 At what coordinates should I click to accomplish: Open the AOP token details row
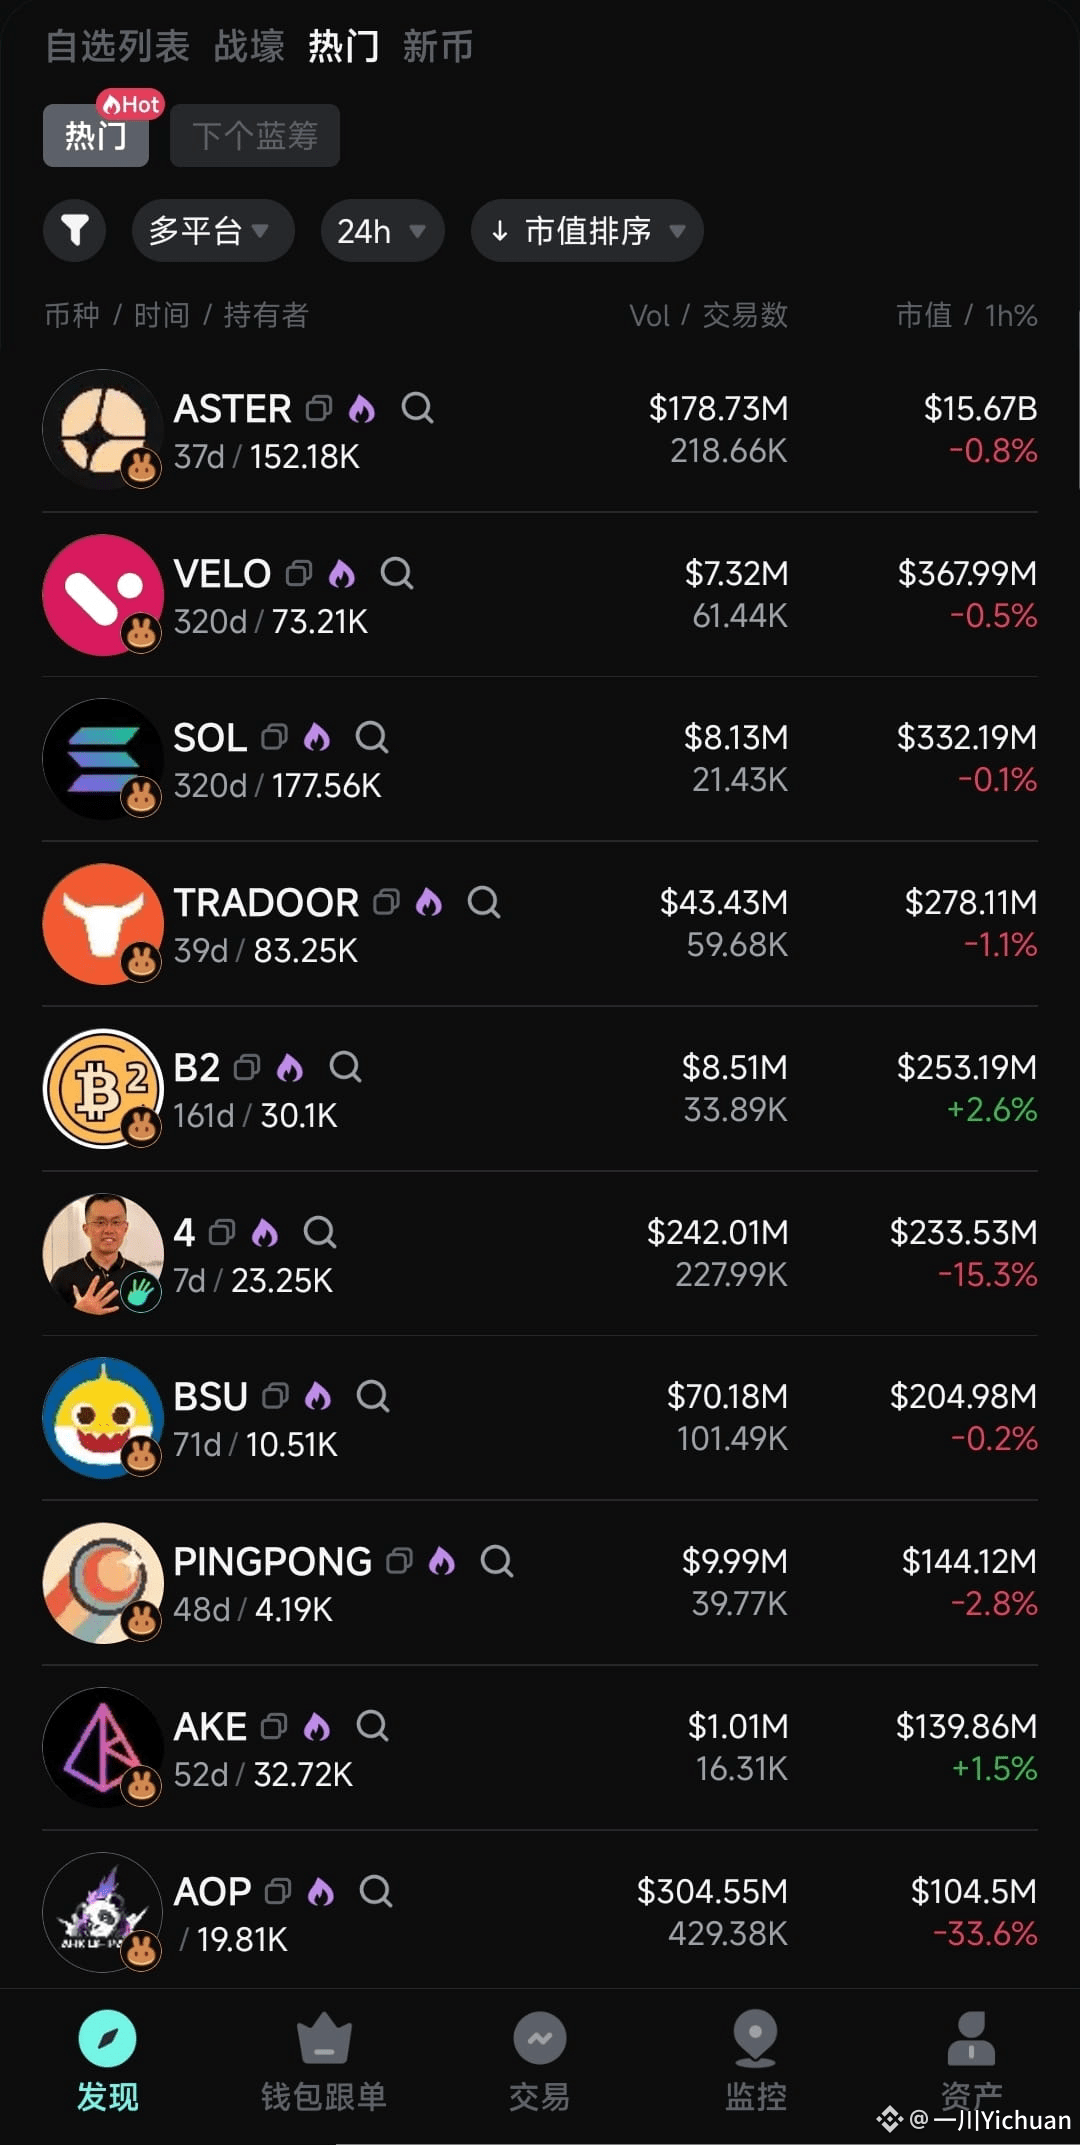click(x=540, y=1912)
